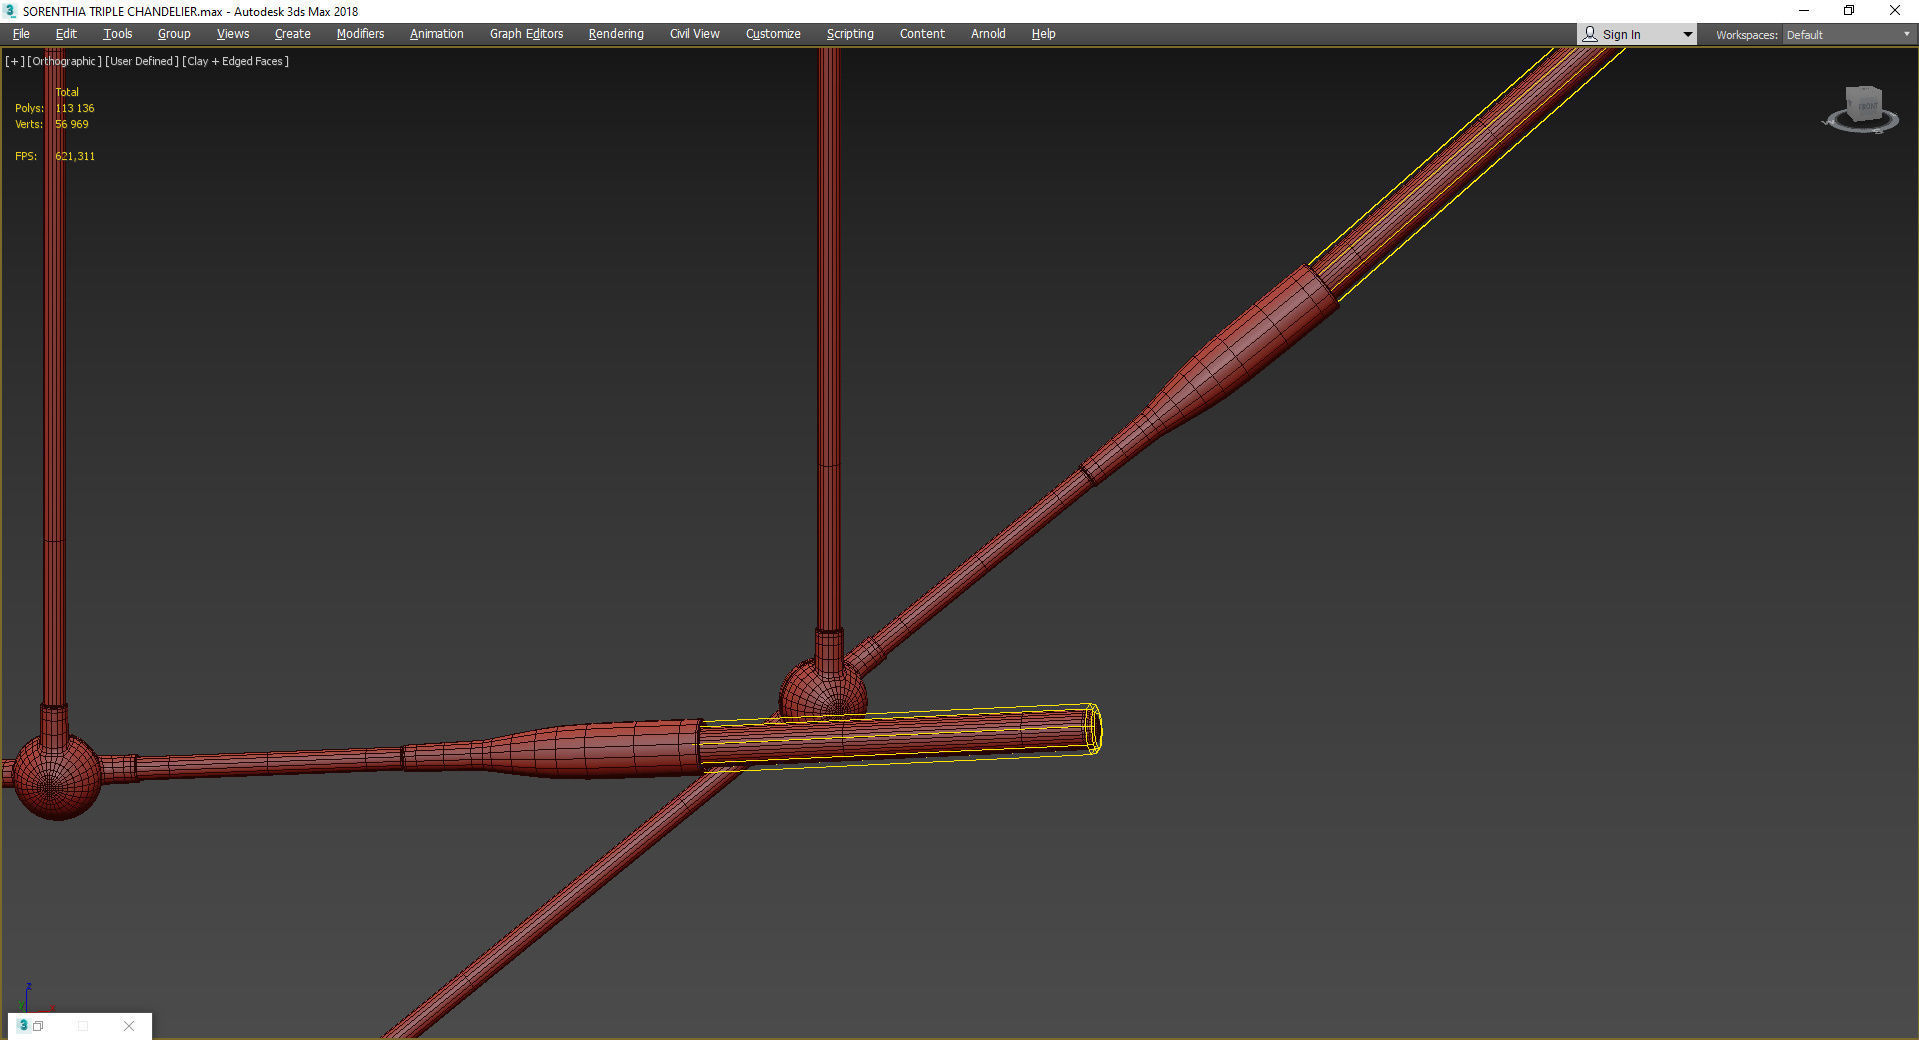Open the Civil View menu

694,34
